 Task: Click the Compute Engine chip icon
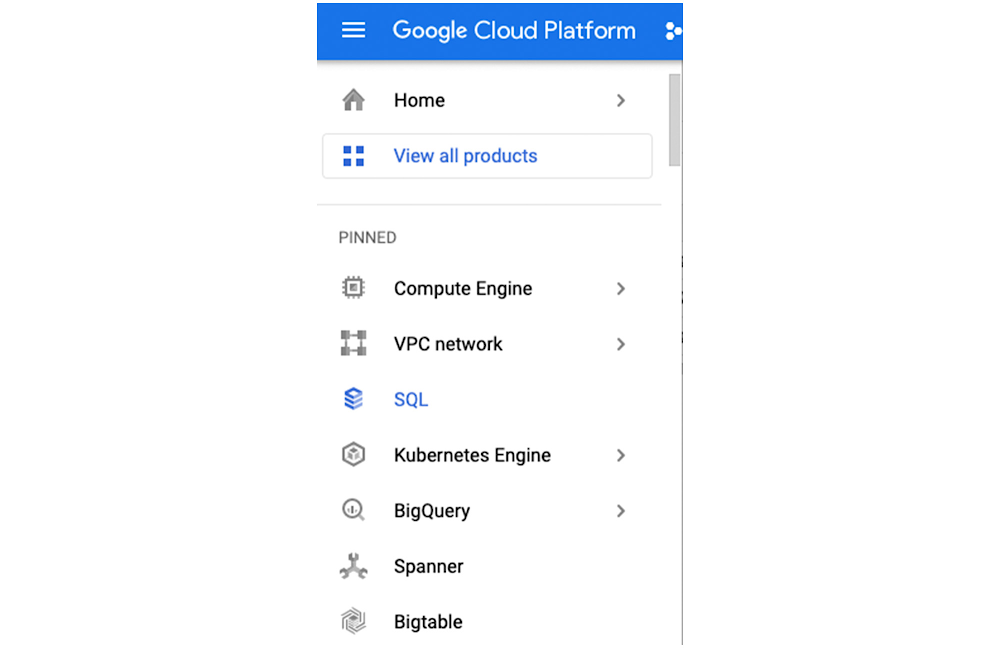[x=353, y=288]
